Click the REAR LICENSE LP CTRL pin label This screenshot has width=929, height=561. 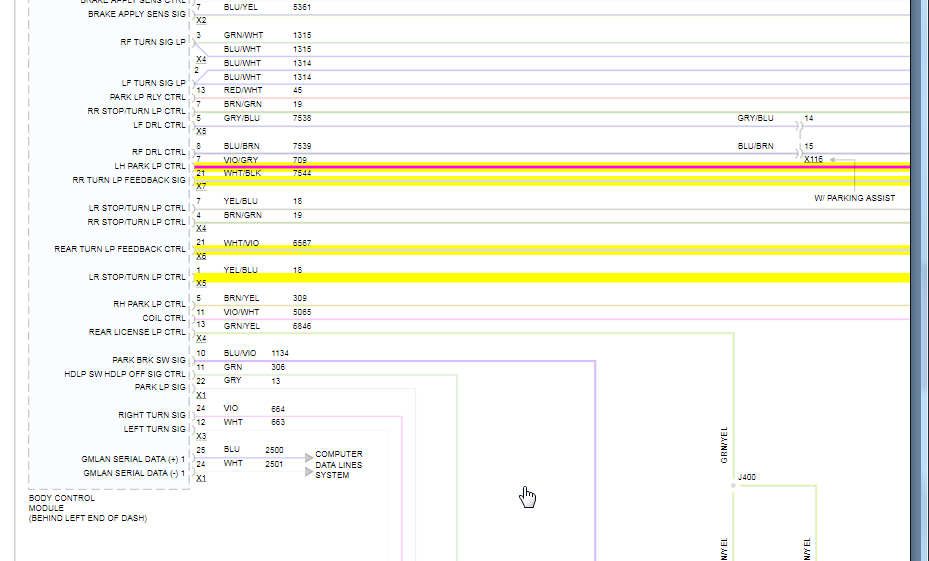pos(137,332)
